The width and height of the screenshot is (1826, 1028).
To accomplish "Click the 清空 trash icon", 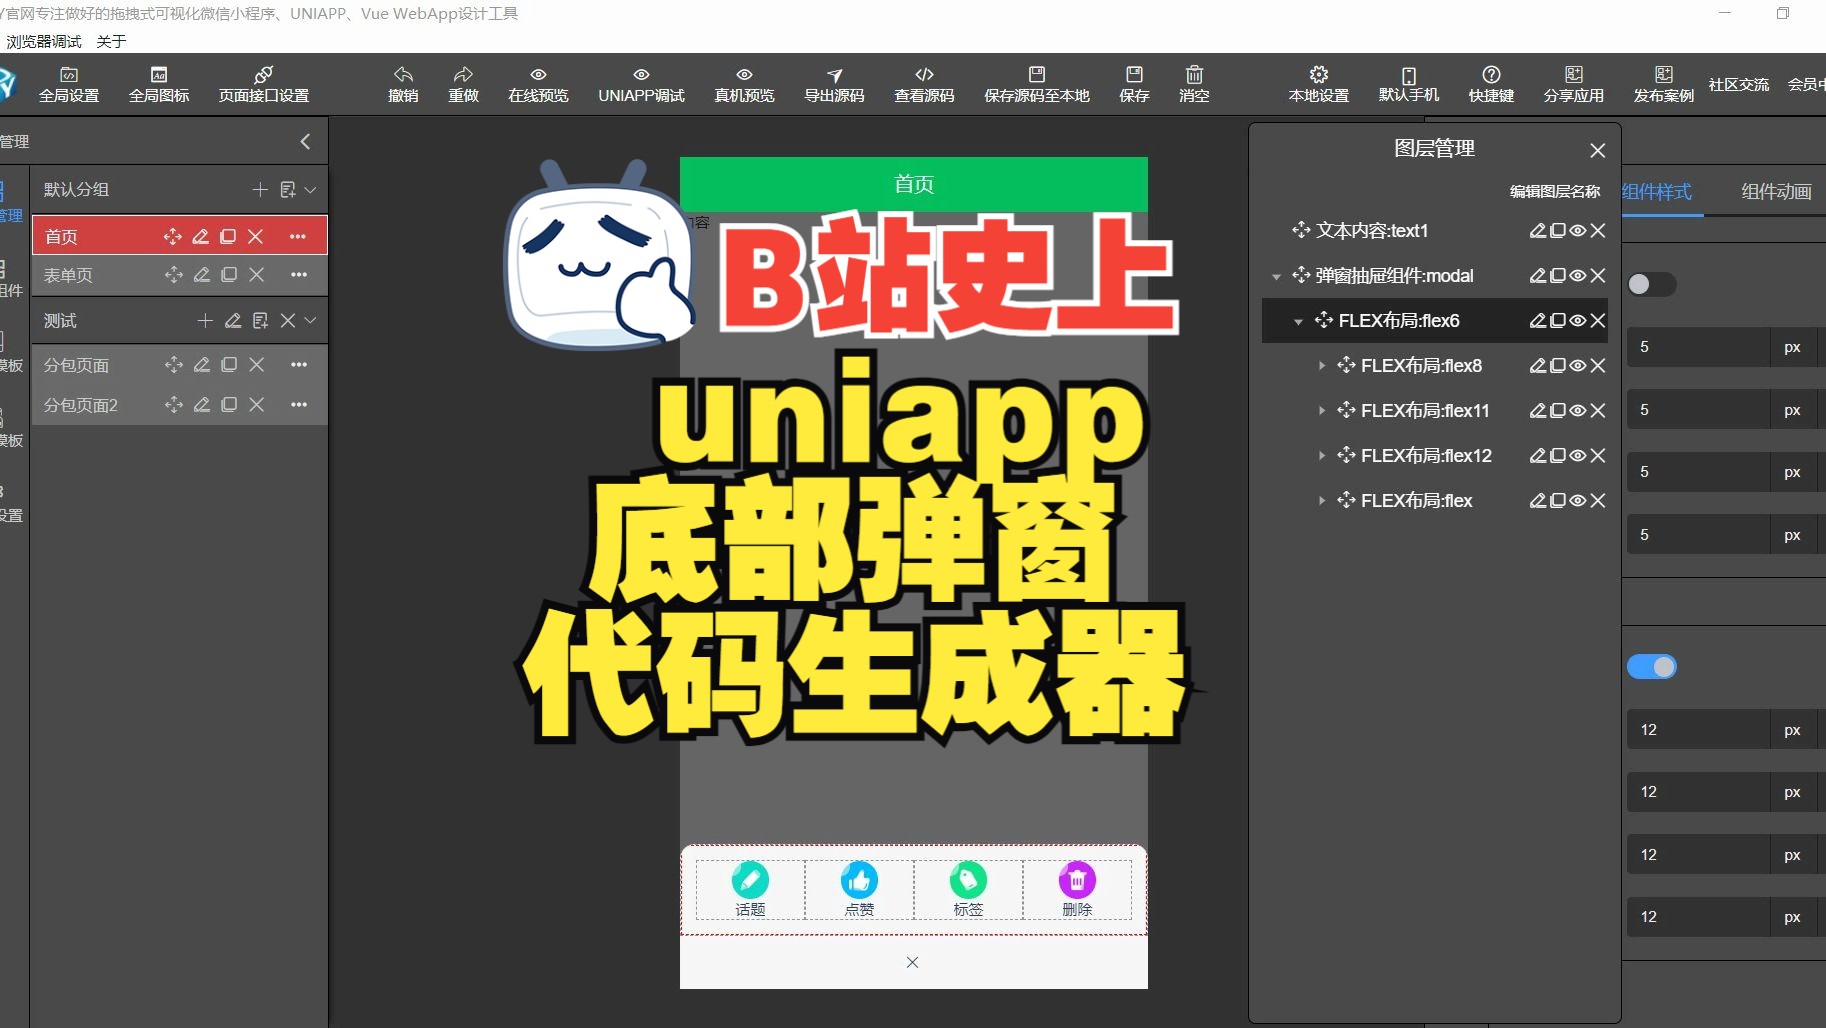I will 1194,84.
